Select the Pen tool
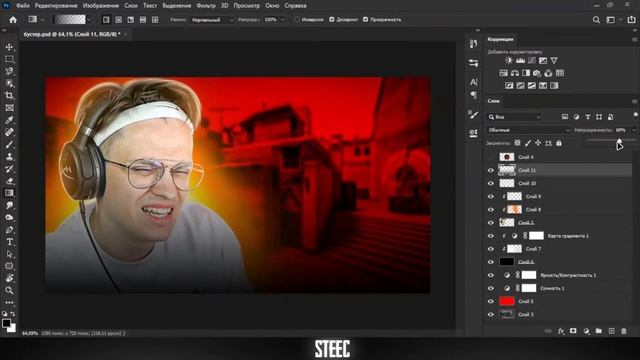 click(x=9, y=229)
